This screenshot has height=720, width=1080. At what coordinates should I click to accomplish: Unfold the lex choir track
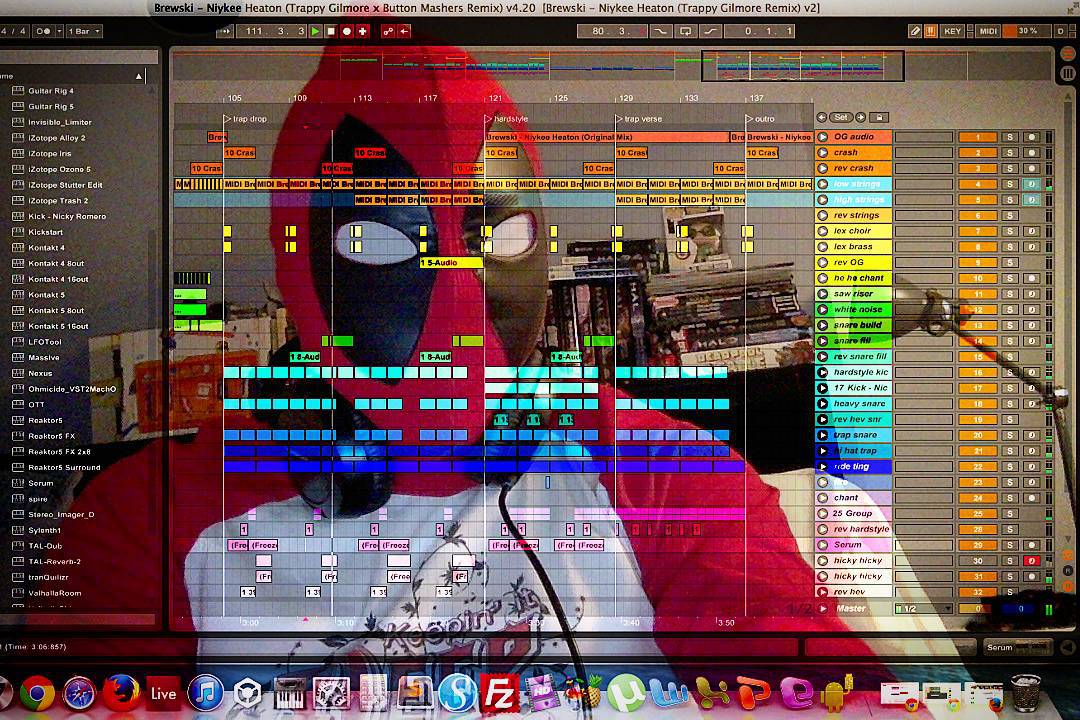822,231
